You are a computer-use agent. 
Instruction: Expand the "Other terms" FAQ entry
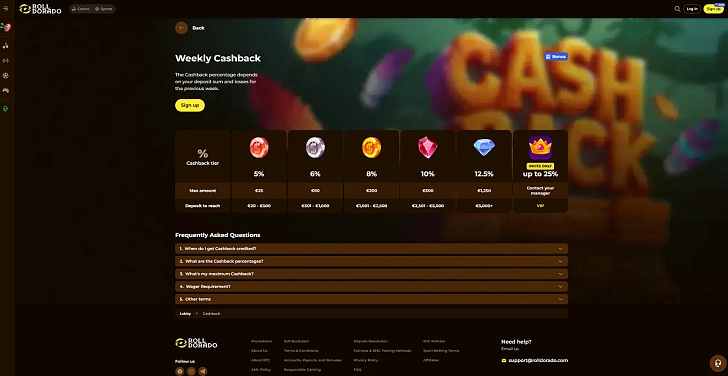371,299
